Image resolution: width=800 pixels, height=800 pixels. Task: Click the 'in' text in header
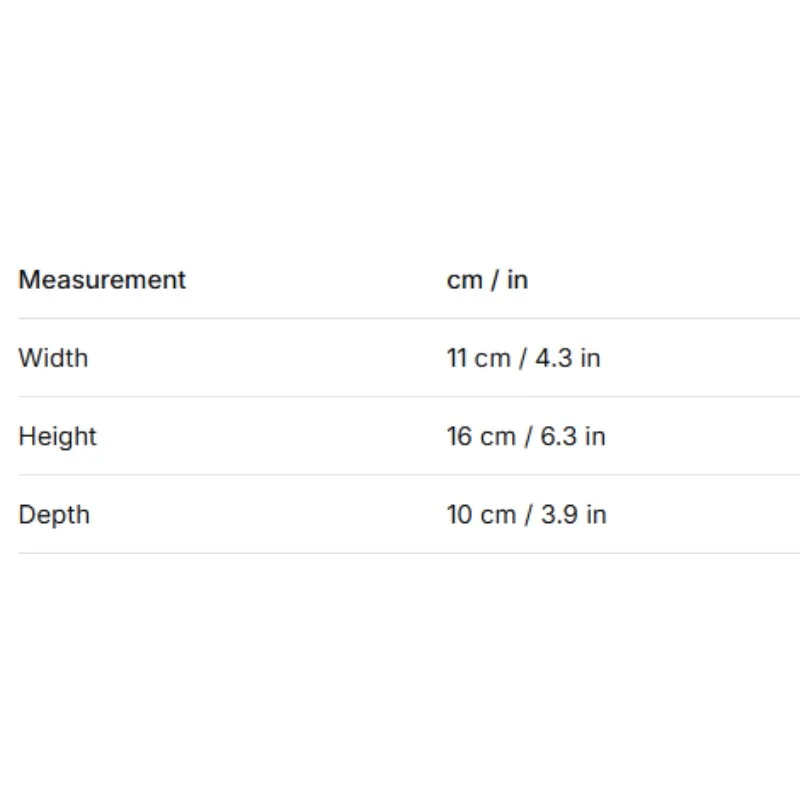(517, 280)
